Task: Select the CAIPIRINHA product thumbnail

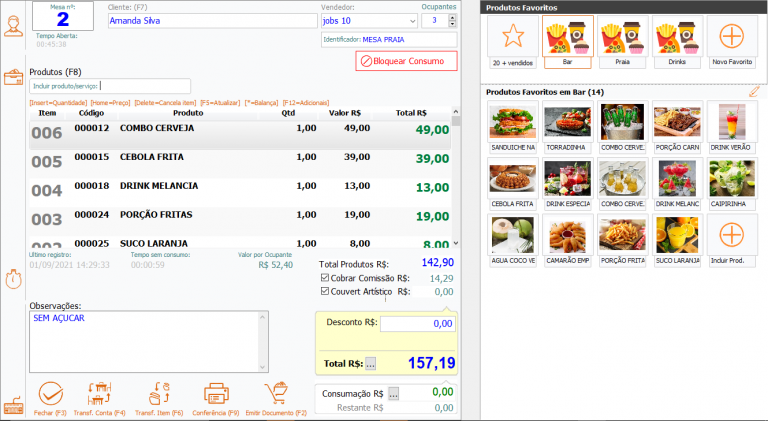Action: coord(732,179)
